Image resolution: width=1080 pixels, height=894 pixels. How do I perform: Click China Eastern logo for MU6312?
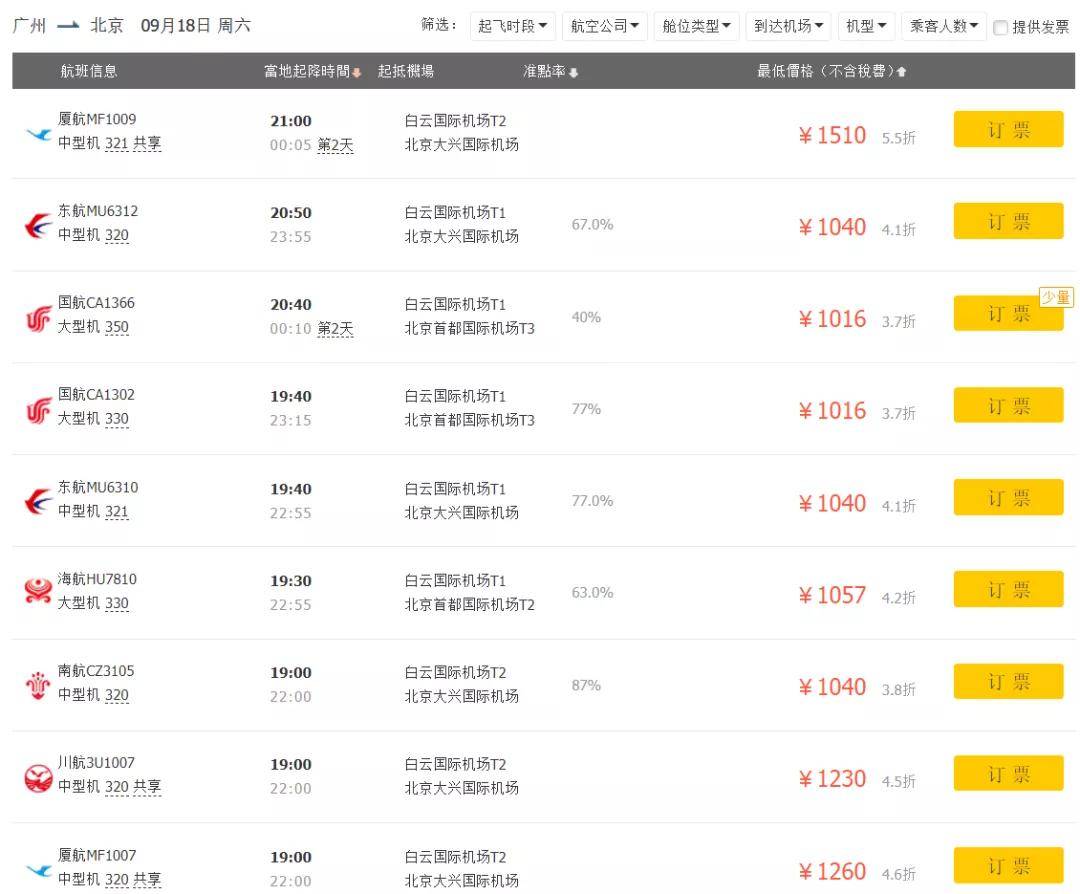(39, 225)
